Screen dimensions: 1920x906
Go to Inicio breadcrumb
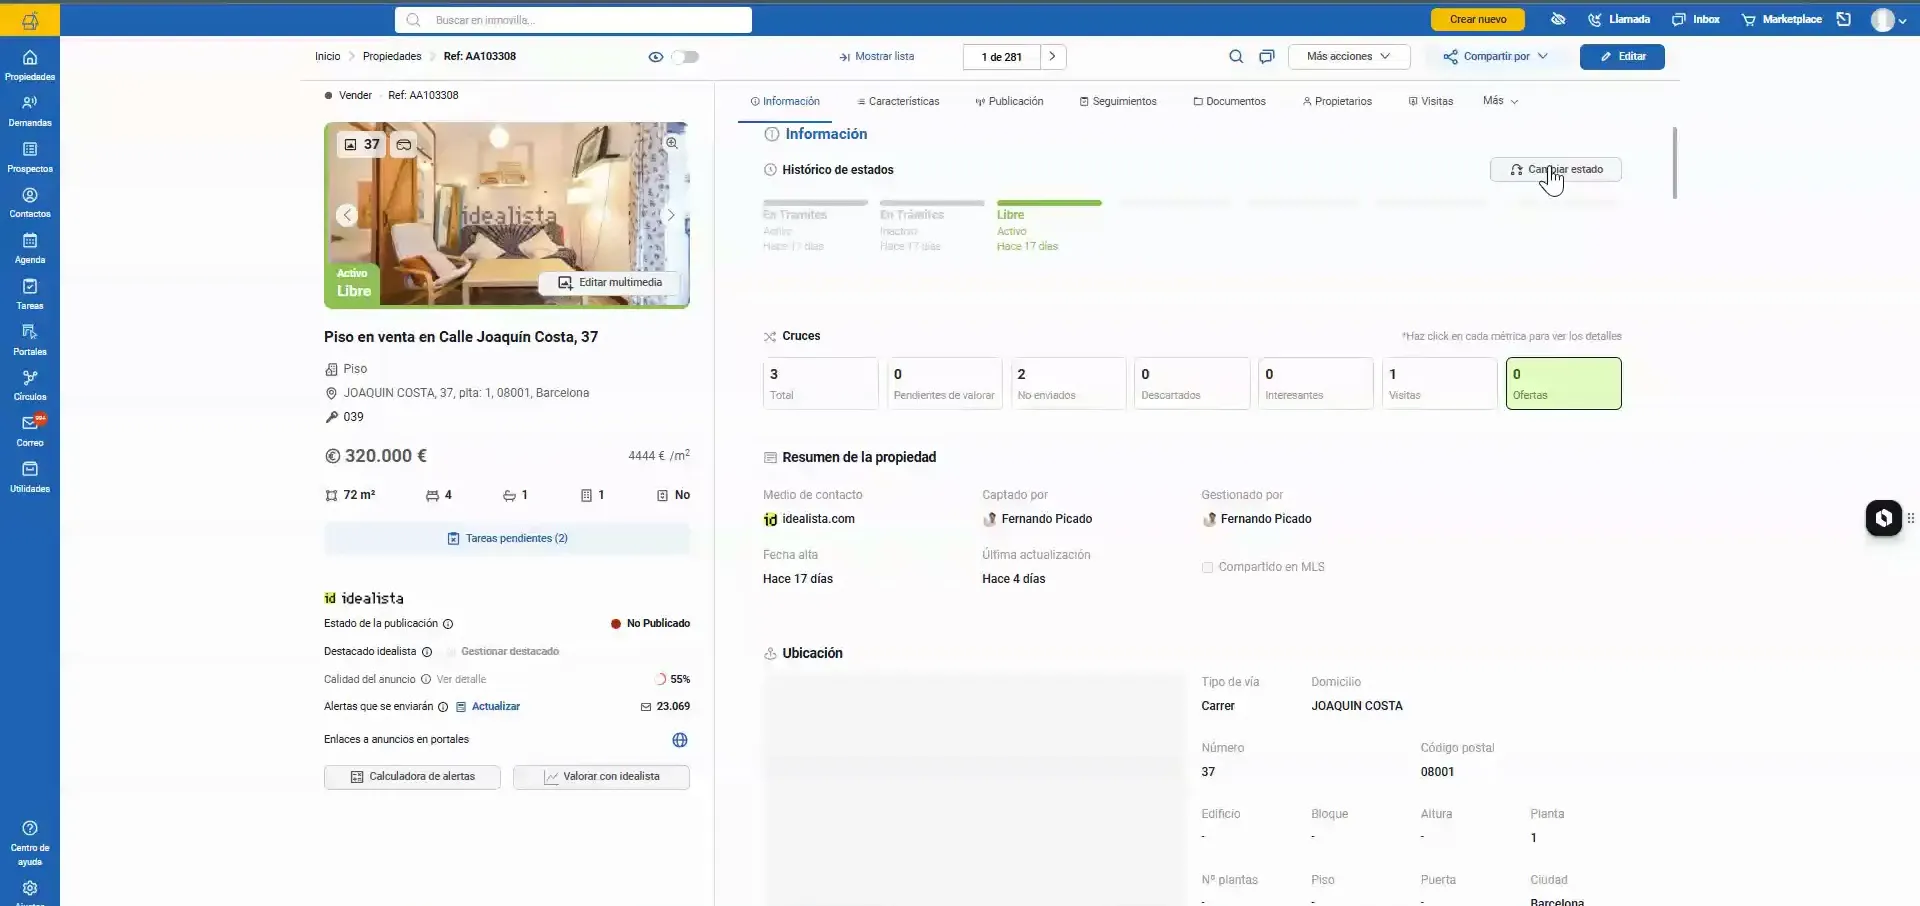pos(328,57)
